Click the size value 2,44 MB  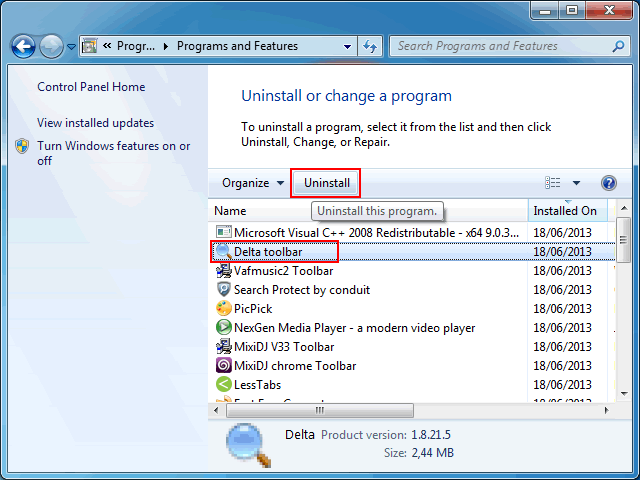[x=433, y=453]
